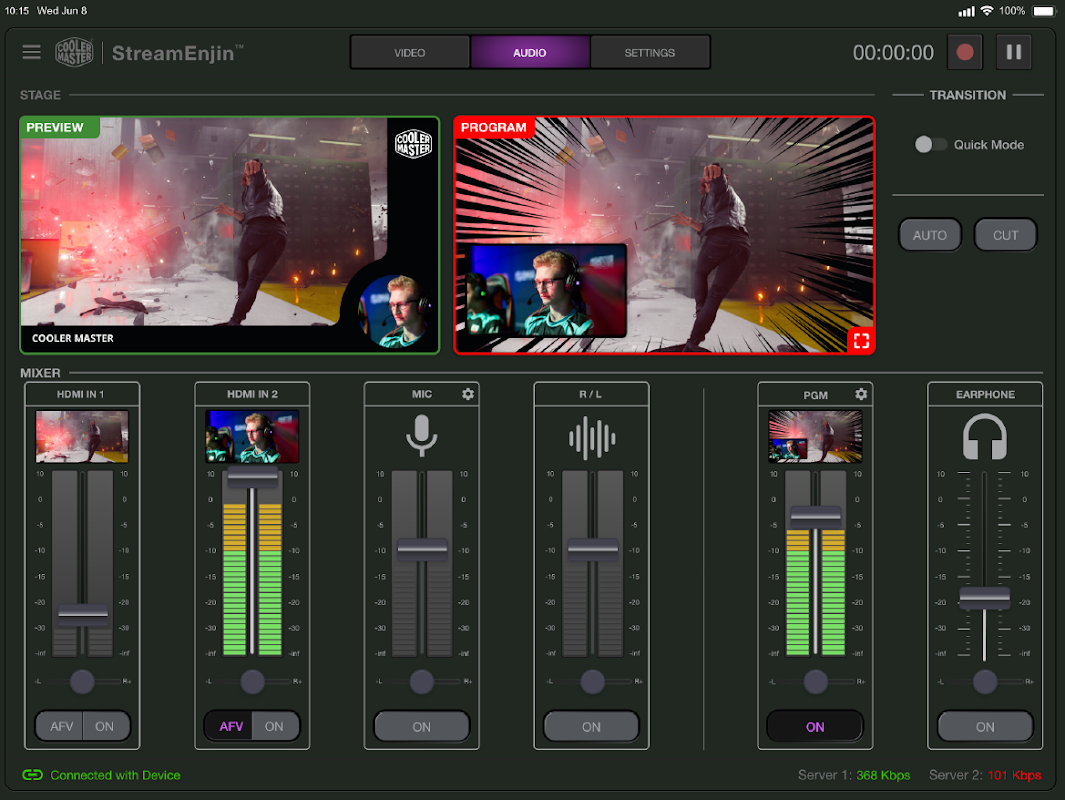Expand Program view to fullscreen
The width and height of the screenshot is (1065, 800).
click(x=861, y=340)
